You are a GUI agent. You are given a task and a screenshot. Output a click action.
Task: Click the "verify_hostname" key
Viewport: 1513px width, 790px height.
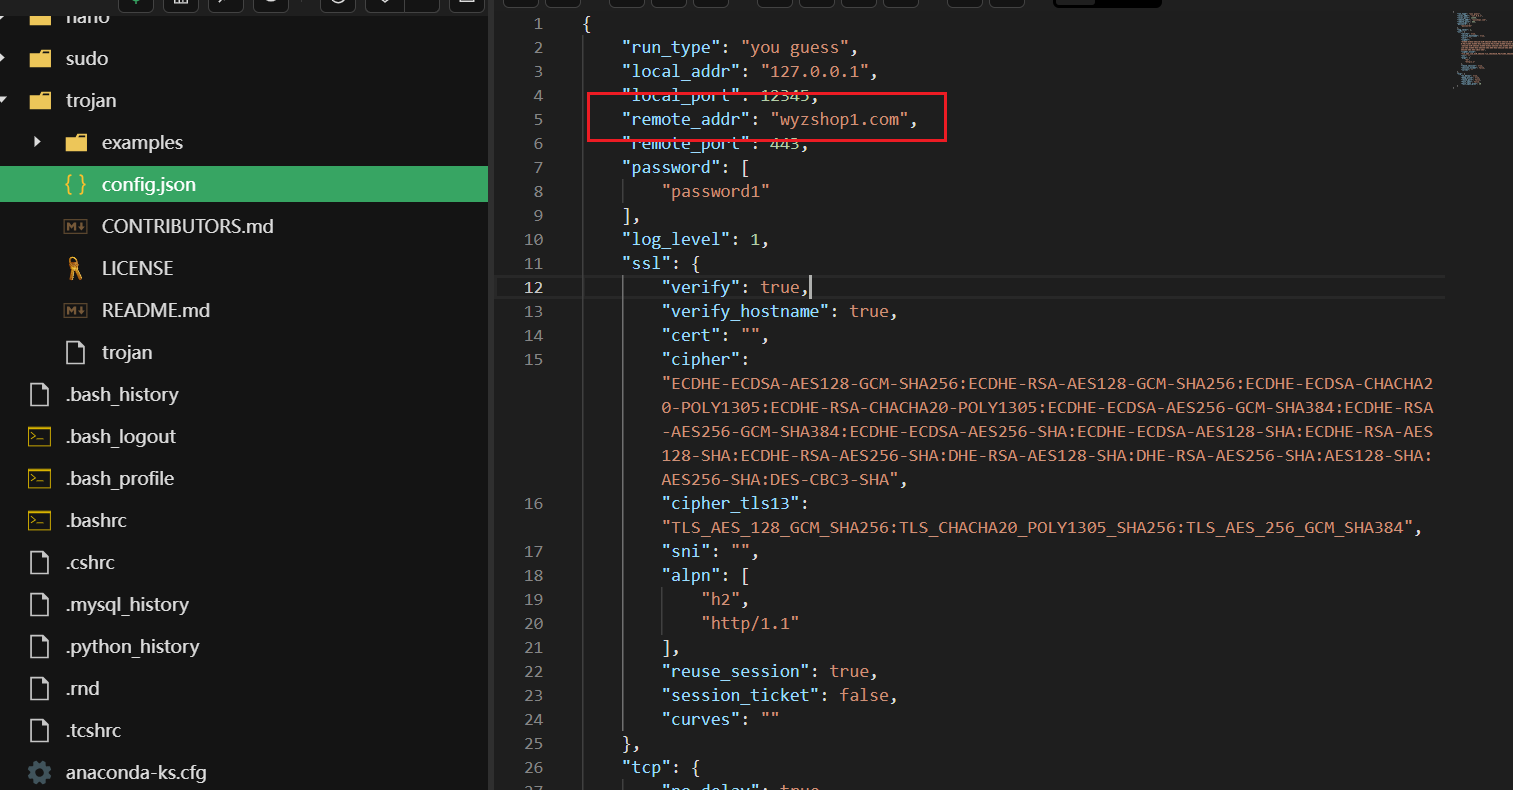pyautogui.click(x=745, y=311)
